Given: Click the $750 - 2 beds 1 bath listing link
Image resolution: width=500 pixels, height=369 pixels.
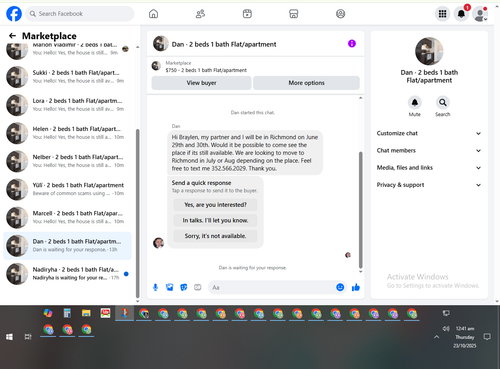Looking at the screenshot, I should click(206, 70).
